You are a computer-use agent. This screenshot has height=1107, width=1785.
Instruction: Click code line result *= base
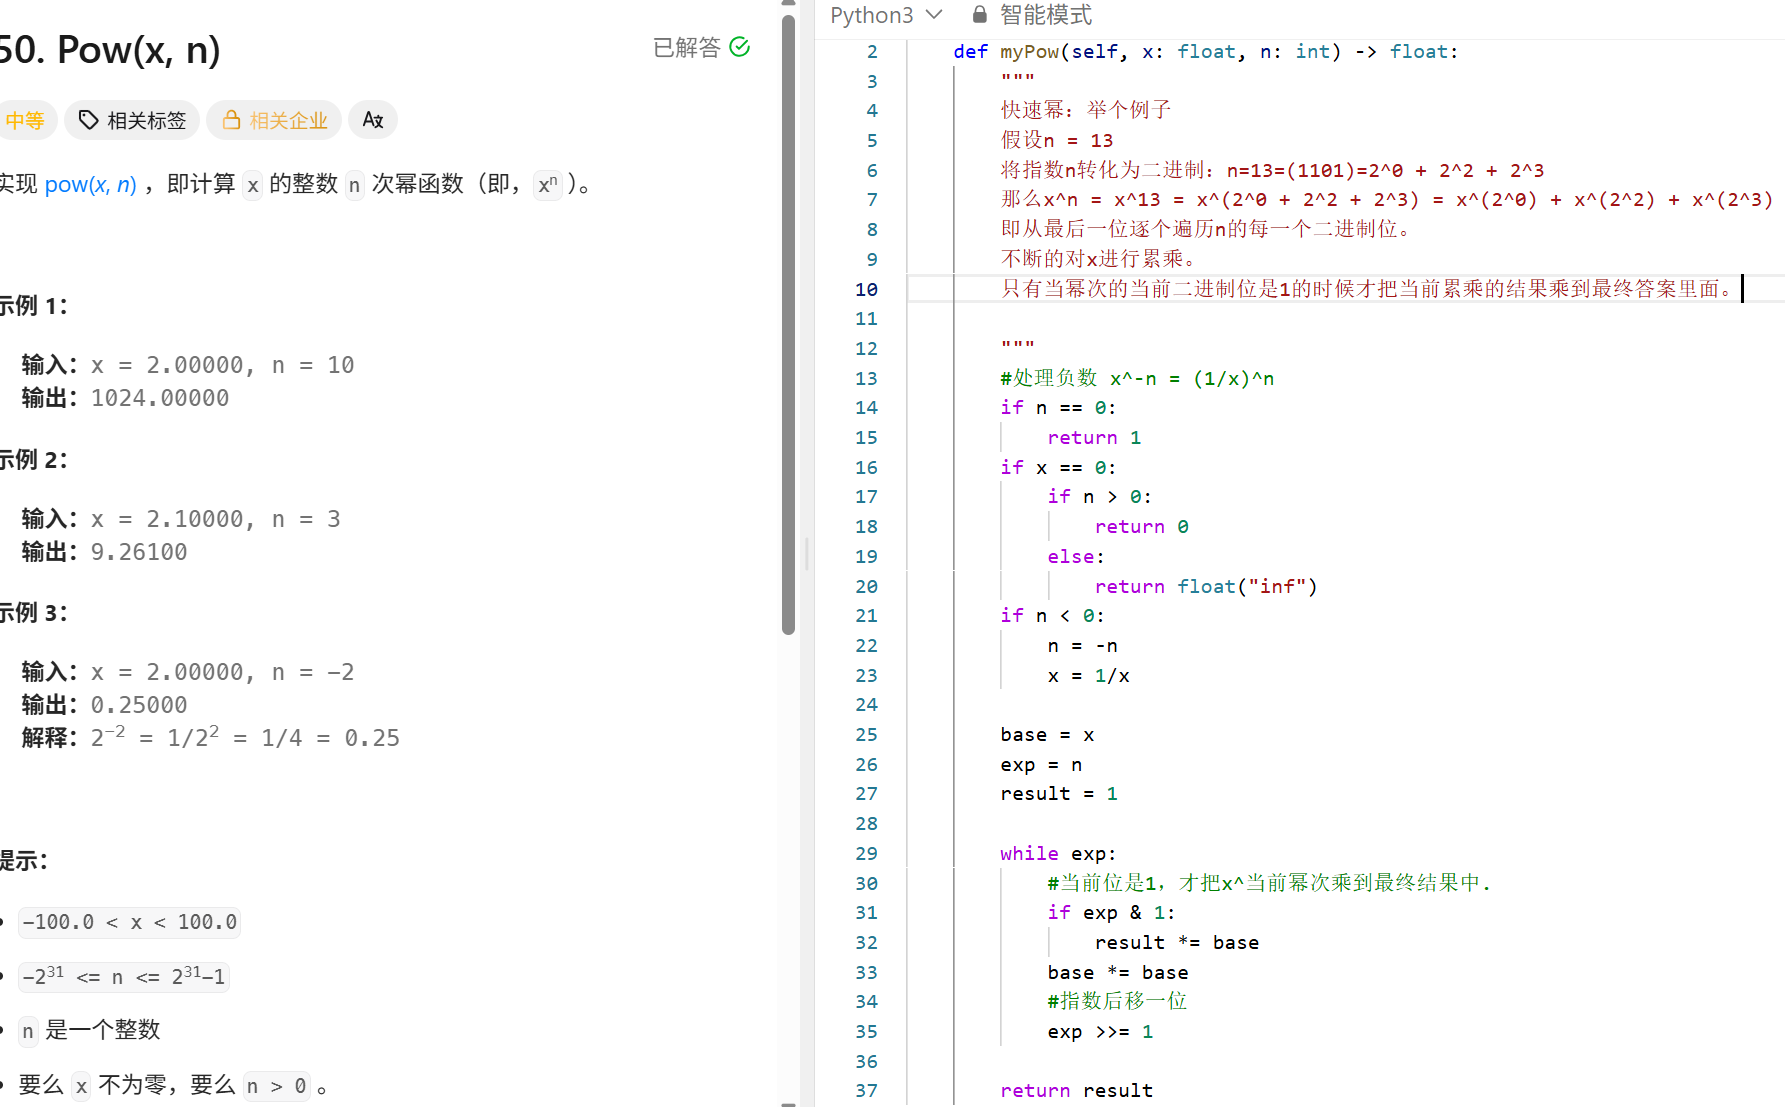[1177, 942]
